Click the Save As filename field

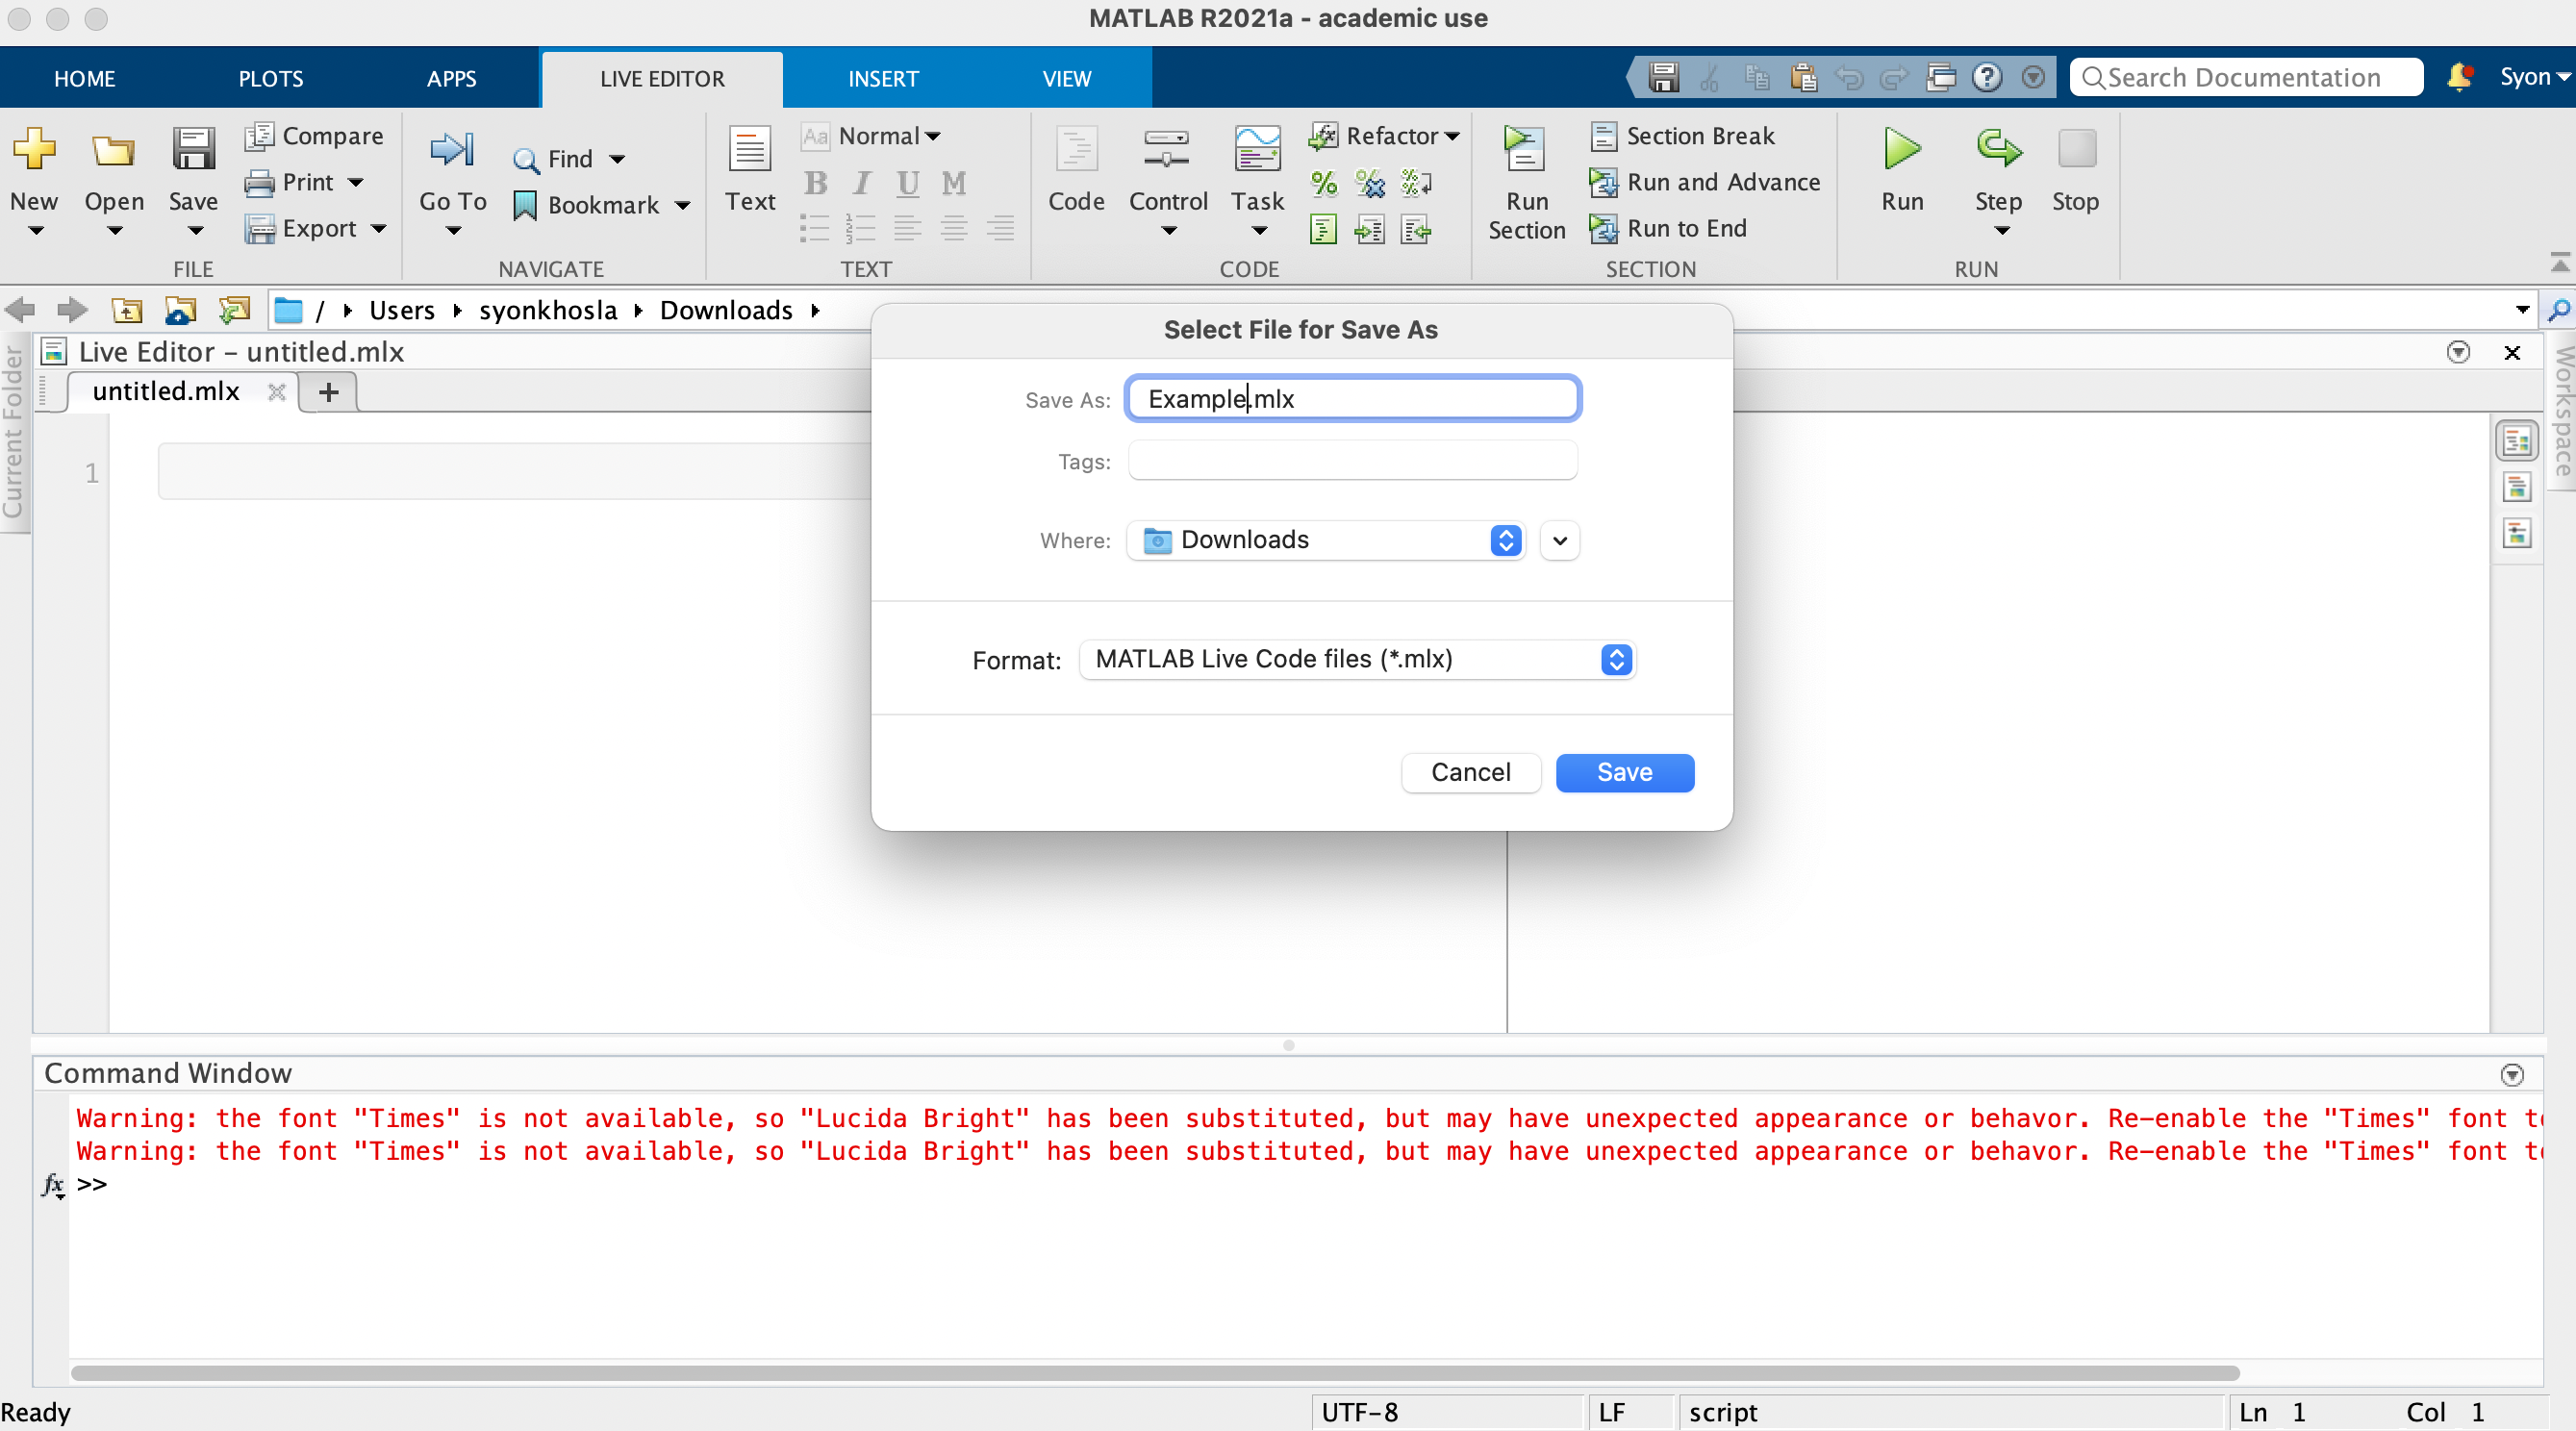click(x=1352, y=399)
